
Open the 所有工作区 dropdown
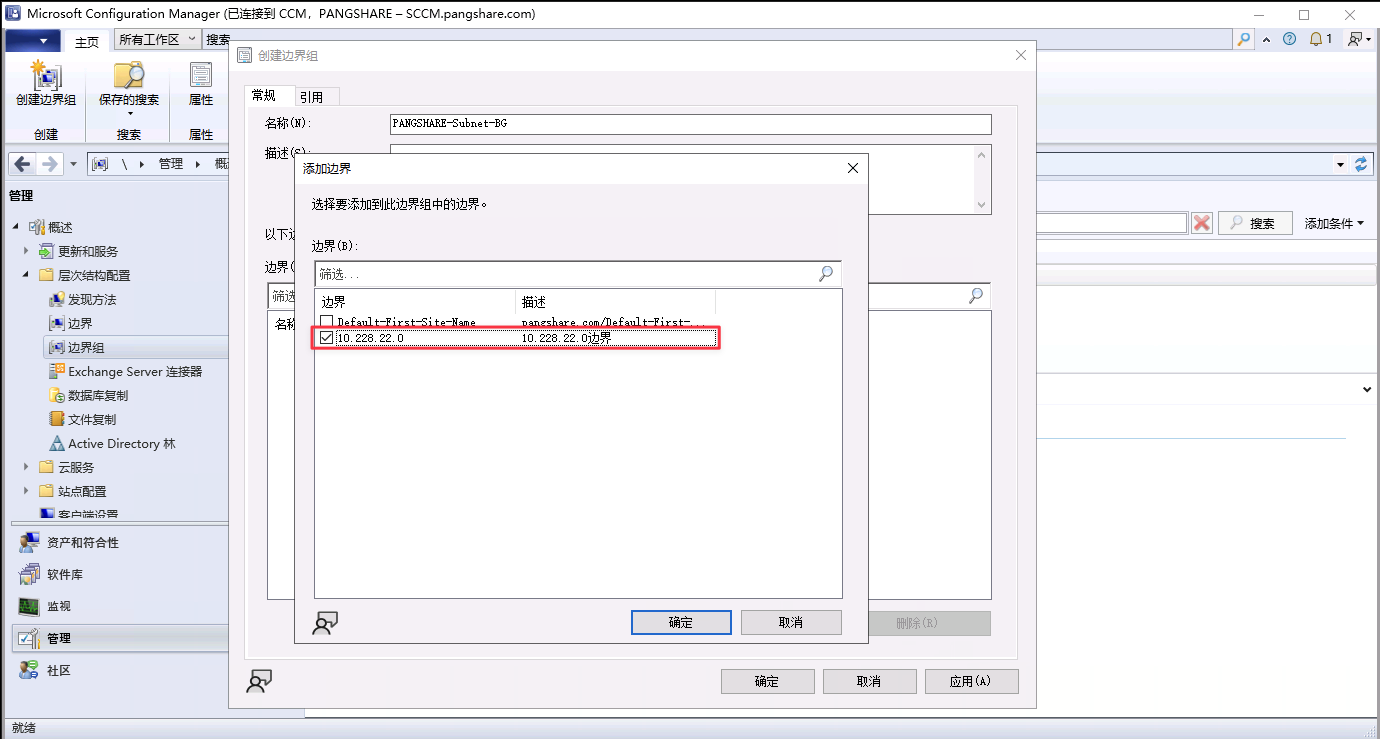click(x=158, y=39)
